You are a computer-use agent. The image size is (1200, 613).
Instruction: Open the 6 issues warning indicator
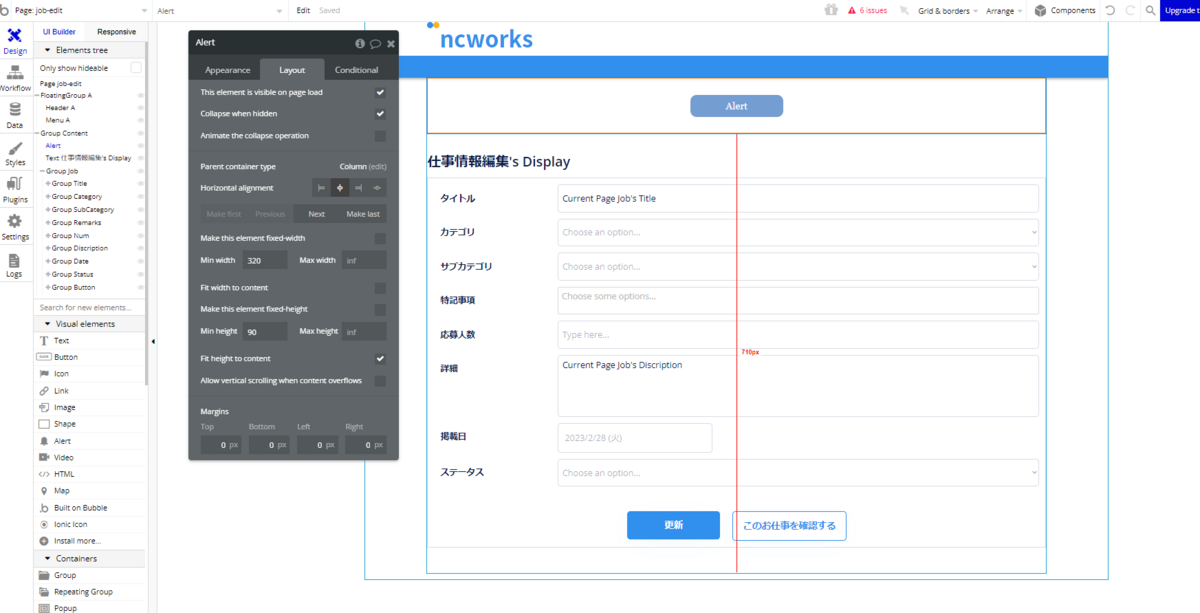[x=866, y=10]
